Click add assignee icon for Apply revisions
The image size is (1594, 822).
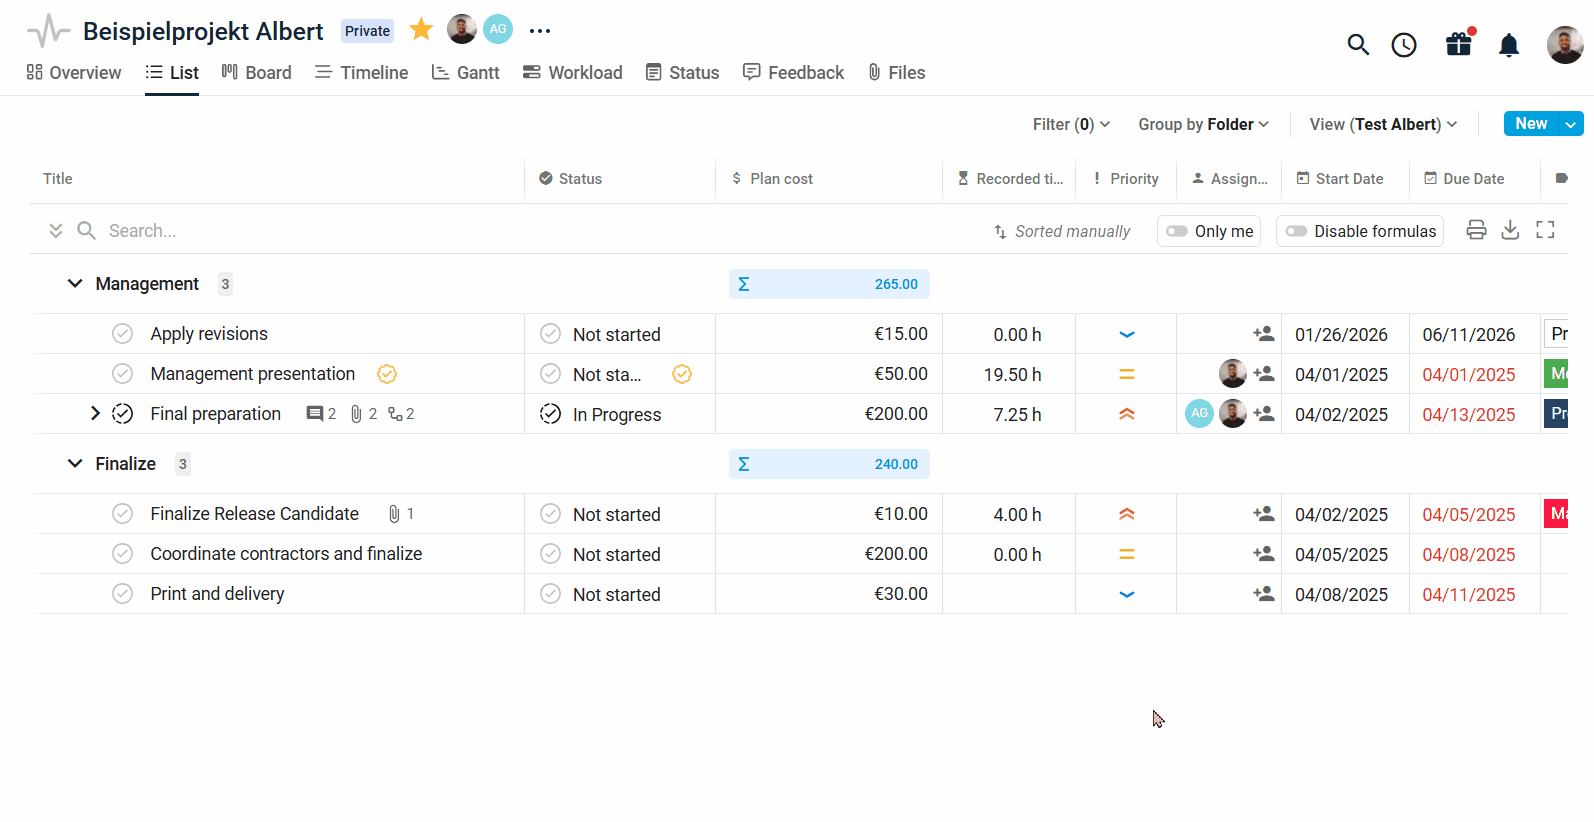click(1264, 334)
